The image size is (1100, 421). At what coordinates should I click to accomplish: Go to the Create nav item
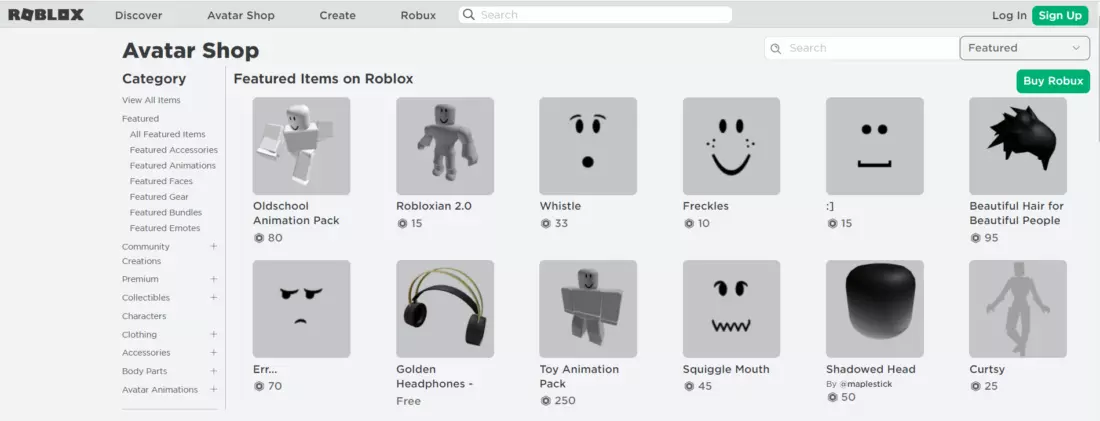tap(337, 15)
